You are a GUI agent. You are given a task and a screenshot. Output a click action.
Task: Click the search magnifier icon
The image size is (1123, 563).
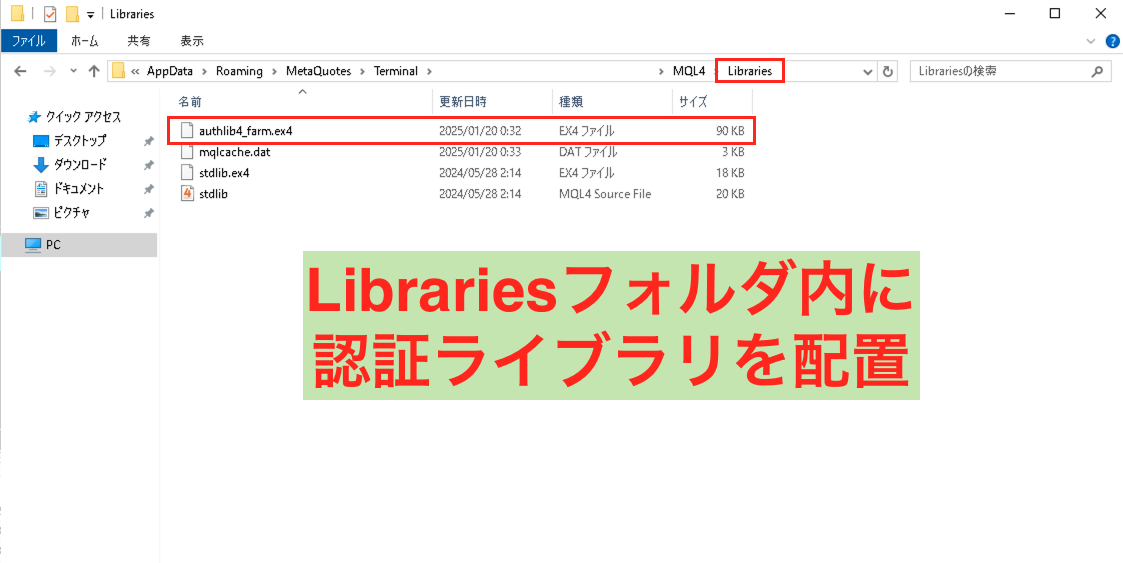(x=1097, y=72)
